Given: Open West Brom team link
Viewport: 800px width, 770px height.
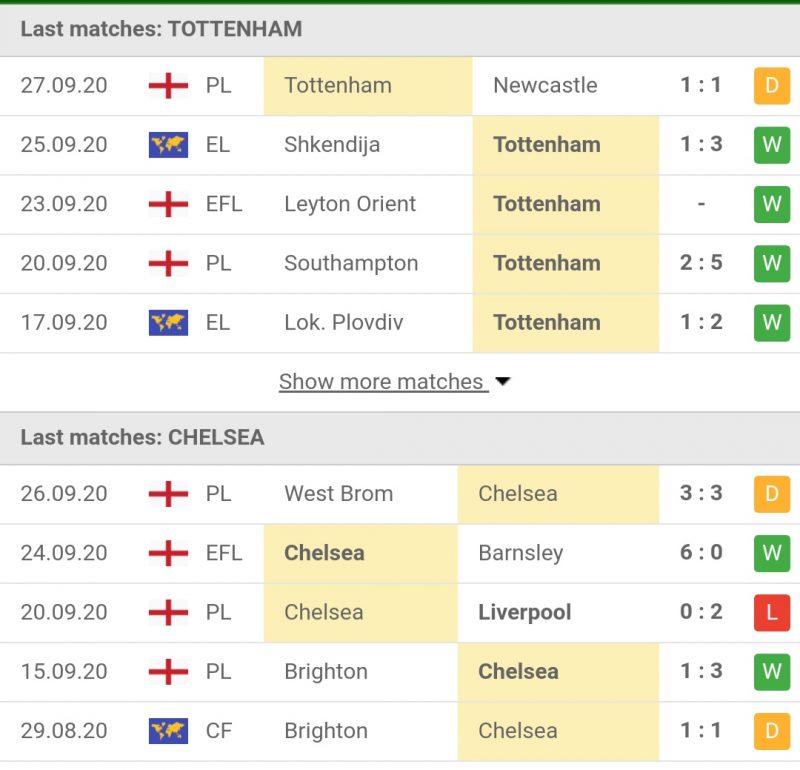Looking at the screenshot, I should [x=338, y=494].
